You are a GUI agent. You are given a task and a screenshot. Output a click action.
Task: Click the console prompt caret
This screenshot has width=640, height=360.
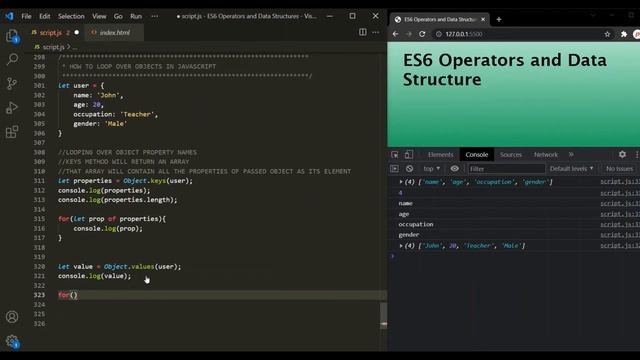[x=393, y=256]
